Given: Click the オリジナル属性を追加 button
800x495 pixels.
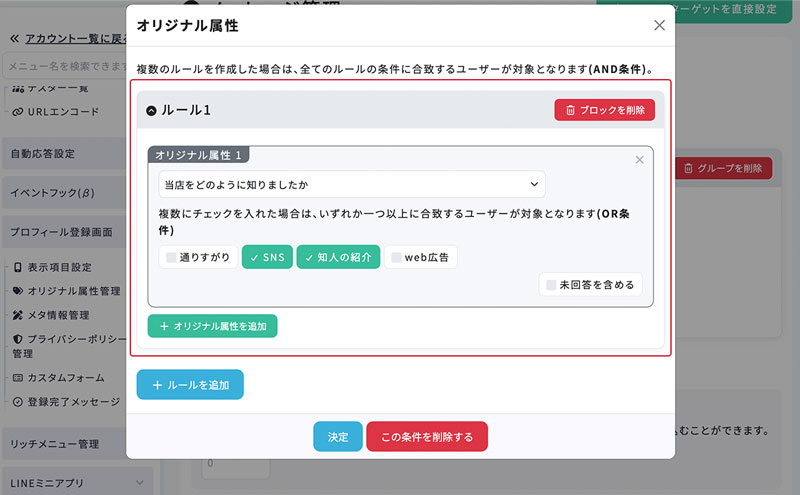Looking at the screenshot, I should (212, 326).
